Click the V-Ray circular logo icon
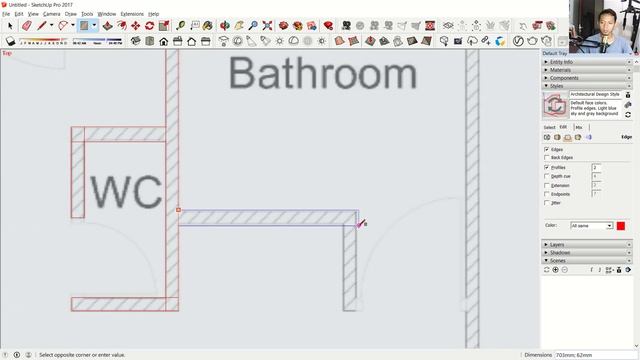 (518, 41)
